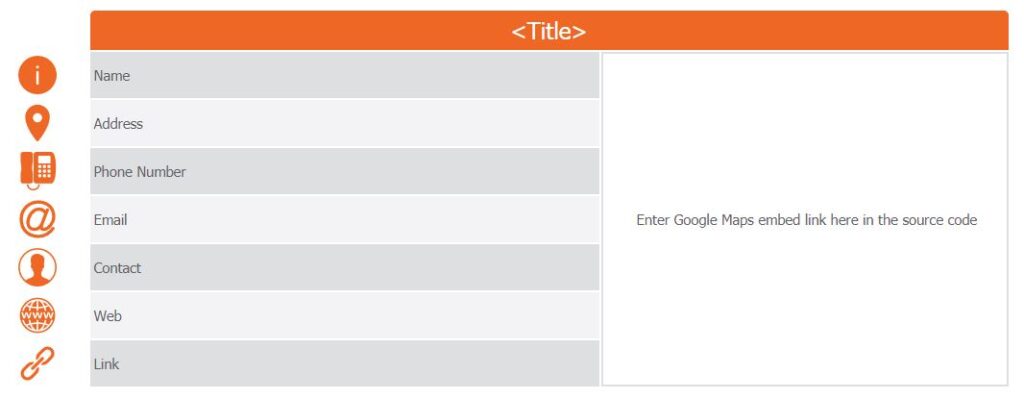The height and width of the screenshot is (399, 1024).
Task: Click the Email row field
Action: 344,219
